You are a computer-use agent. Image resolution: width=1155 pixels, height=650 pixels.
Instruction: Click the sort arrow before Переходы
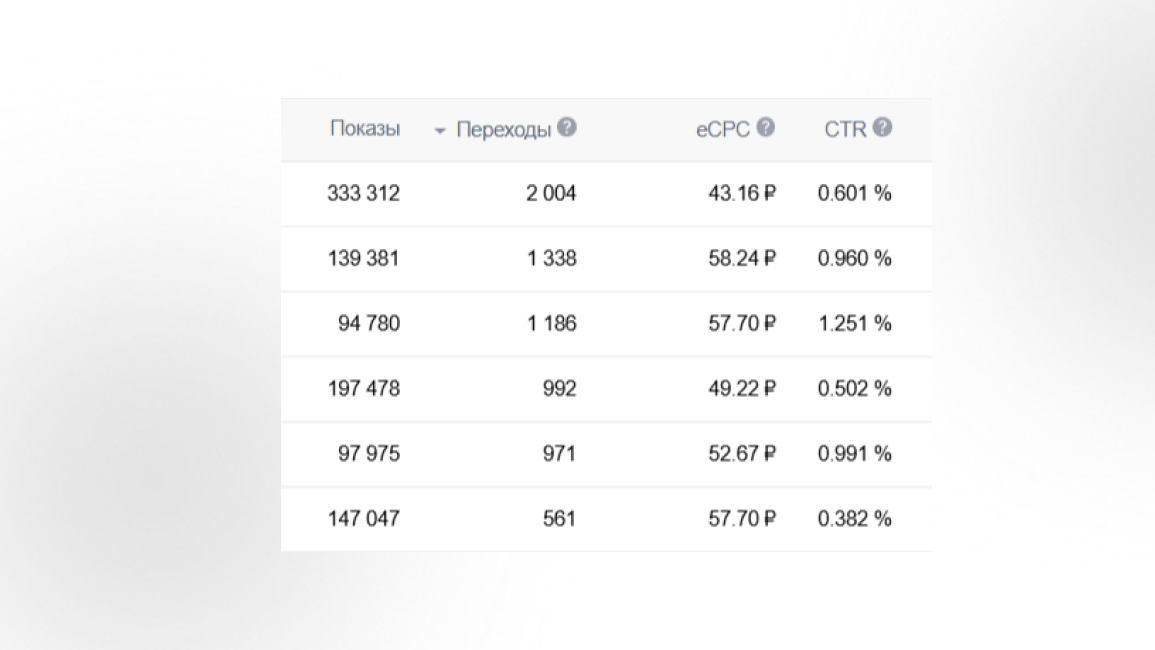(440, 131)
